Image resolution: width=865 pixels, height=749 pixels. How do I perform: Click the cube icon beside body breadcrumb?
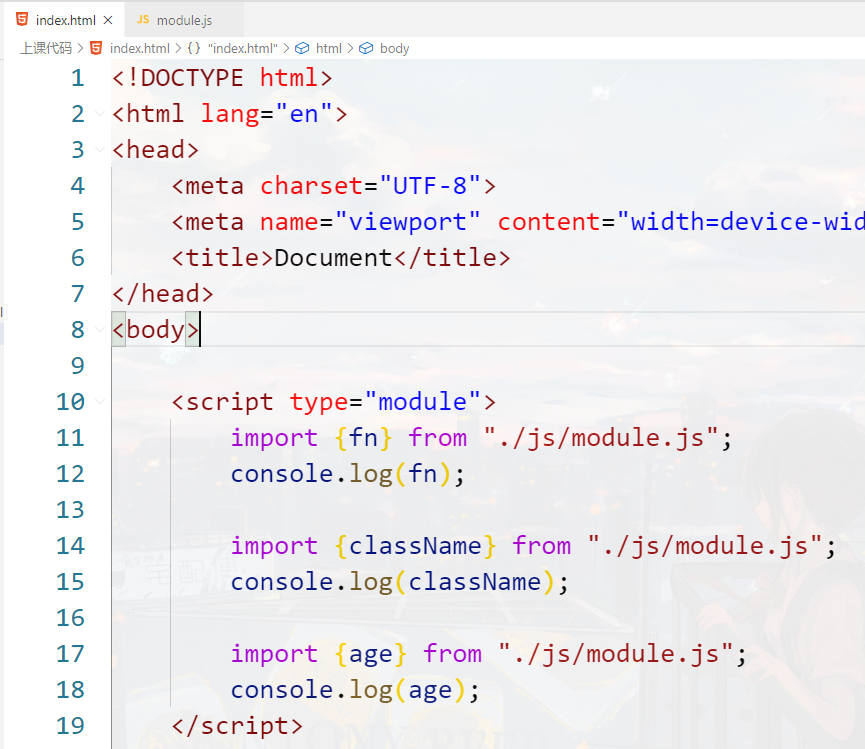(x=366, y=49)
